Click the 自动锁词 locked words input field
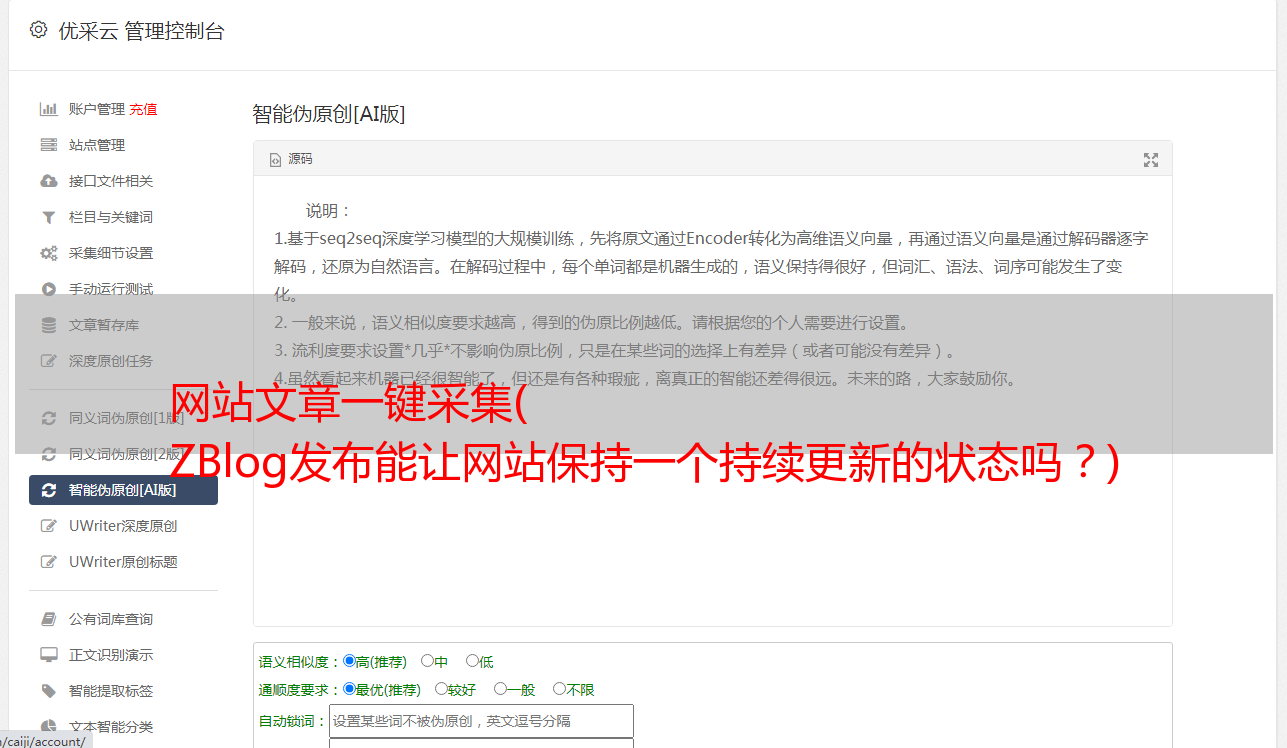 pyautogui.click(x=481, y=721)
